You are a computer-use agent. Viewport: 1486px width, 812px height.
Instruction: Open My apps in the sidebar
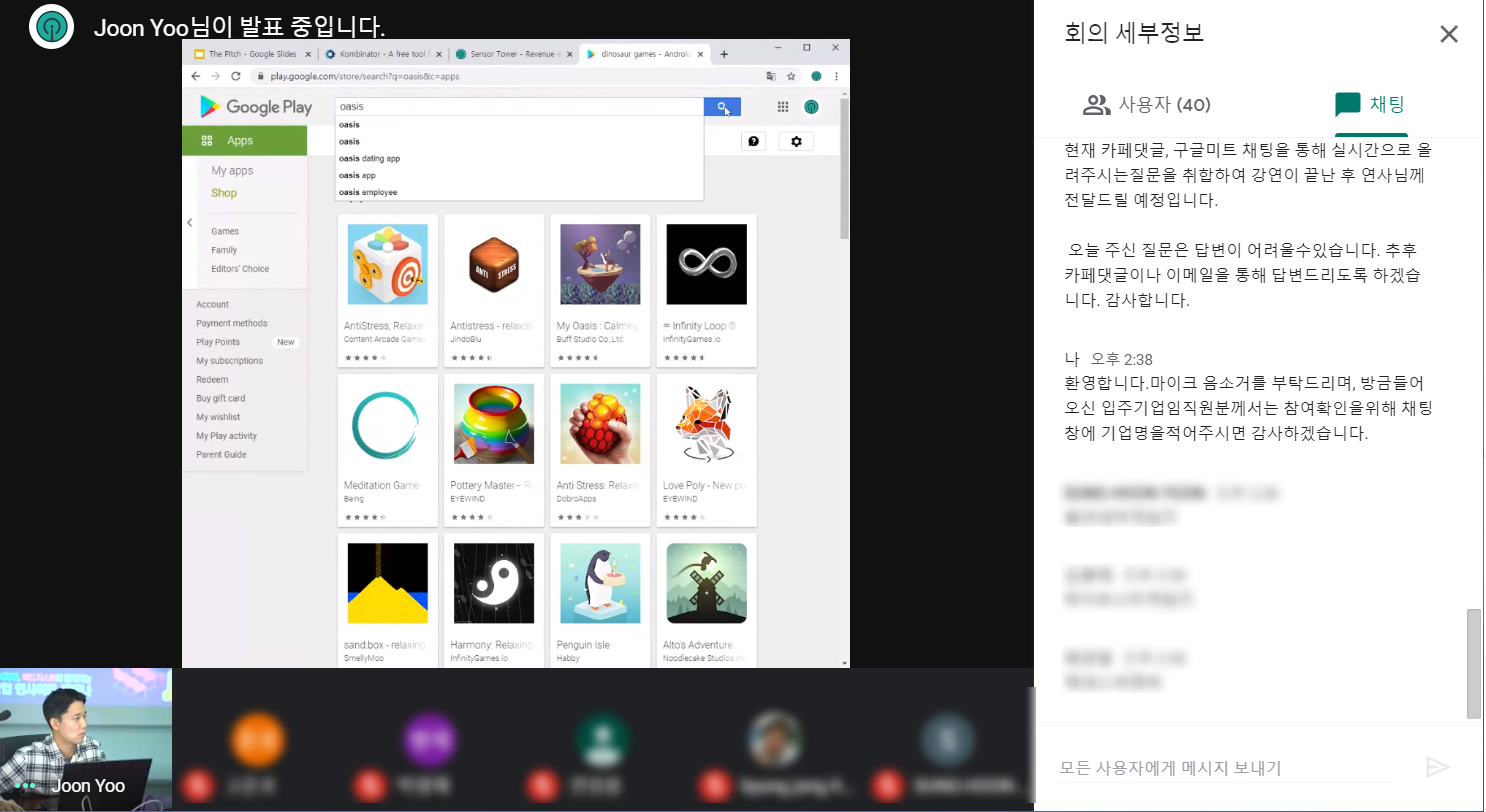pos(232,171)
